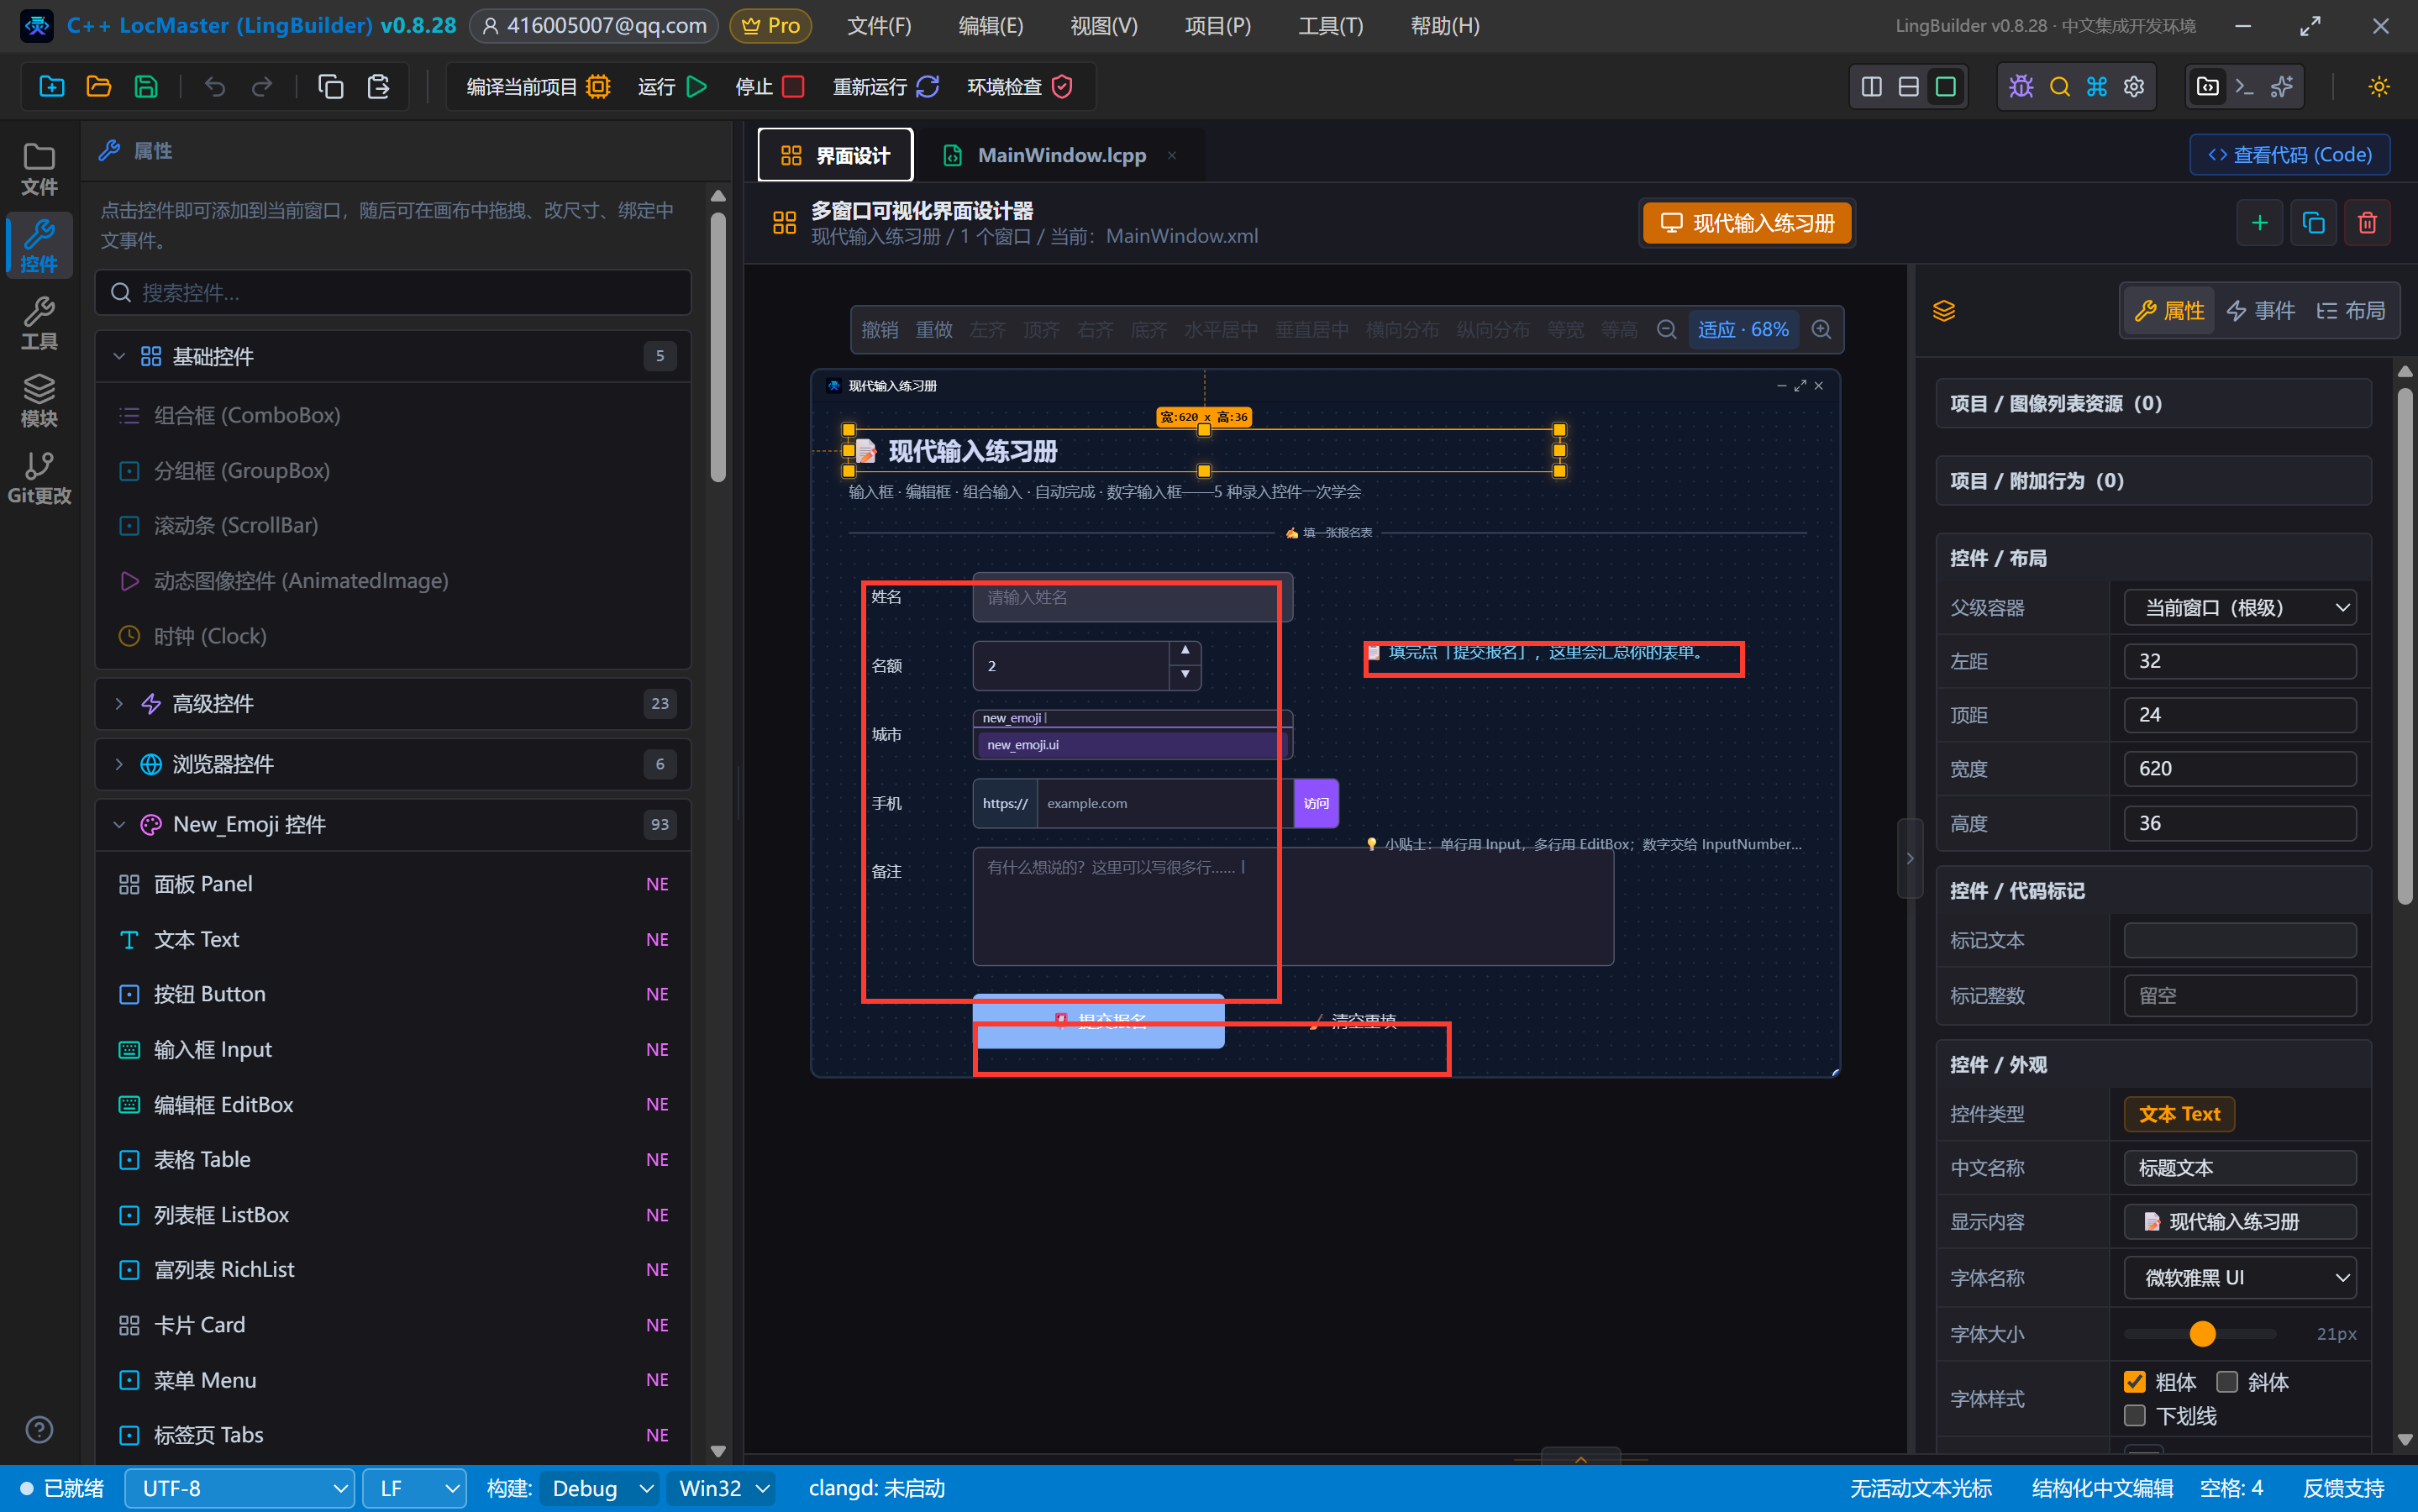Click the 运行 run button

(x=672, y=87)
